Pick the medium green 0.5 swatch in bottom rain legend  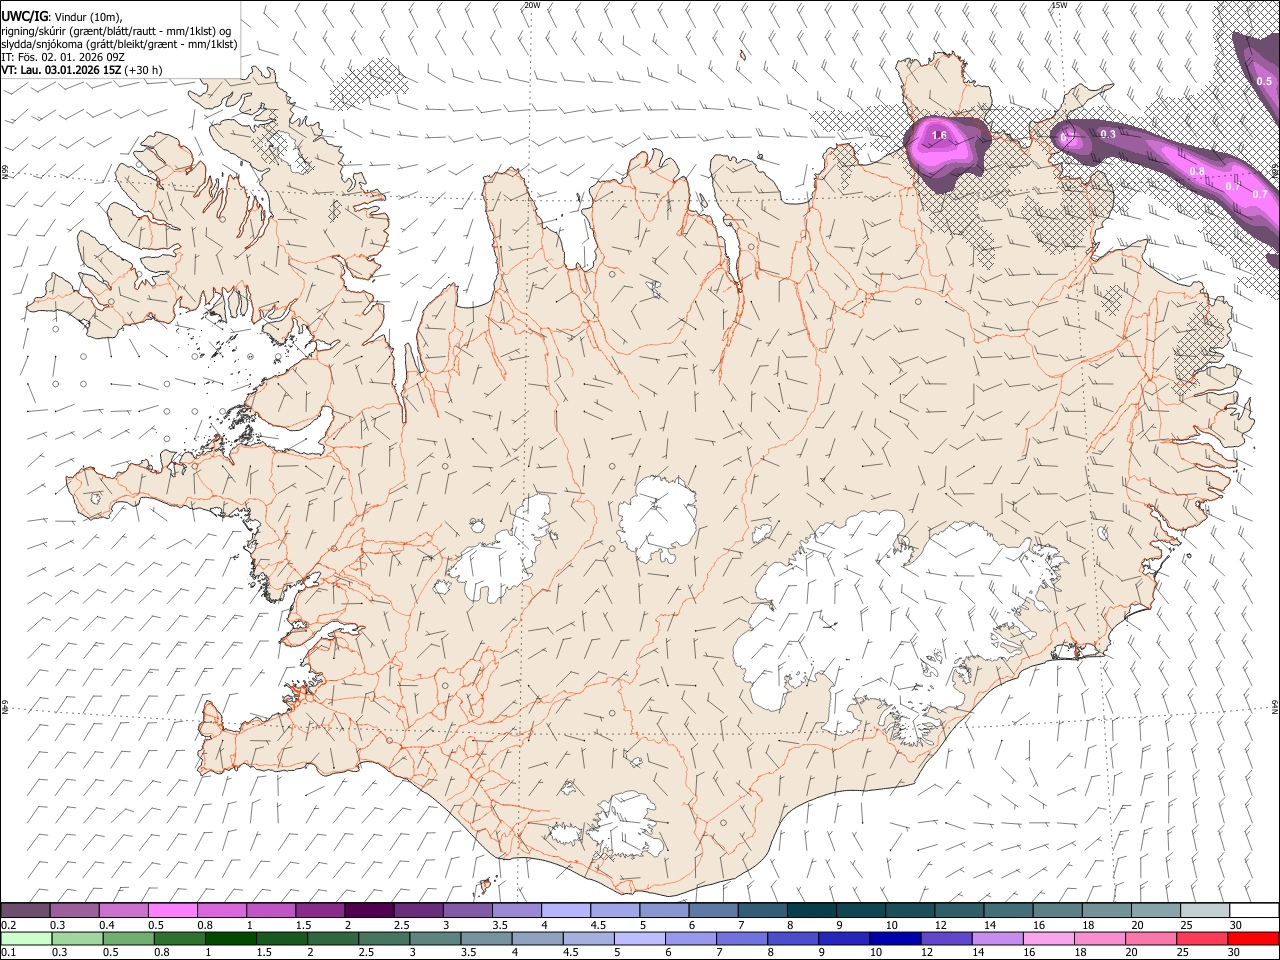tap(129, 938)
